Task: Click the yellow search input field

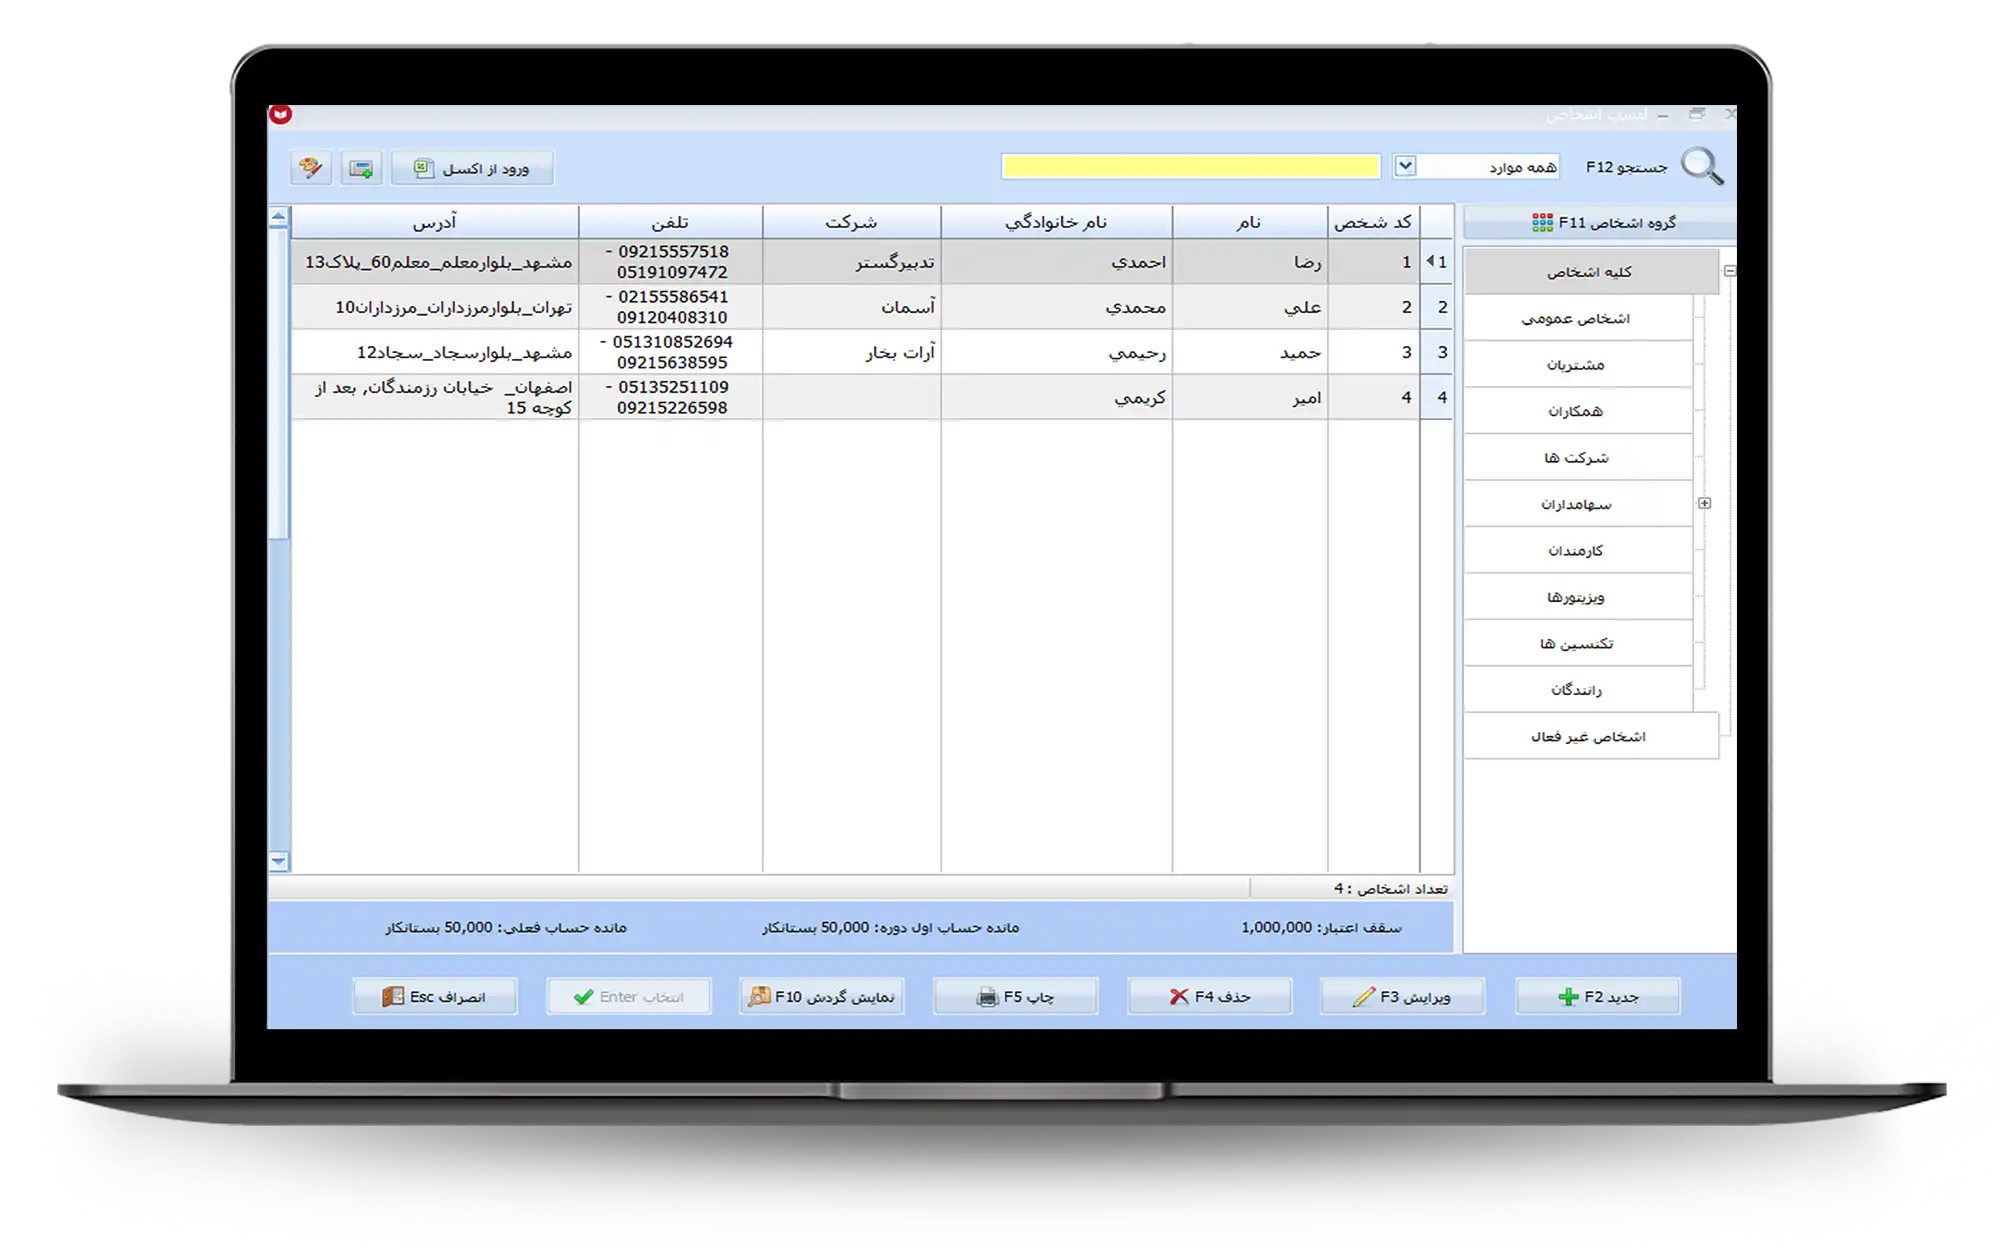Action: [x=1190, y=166]
